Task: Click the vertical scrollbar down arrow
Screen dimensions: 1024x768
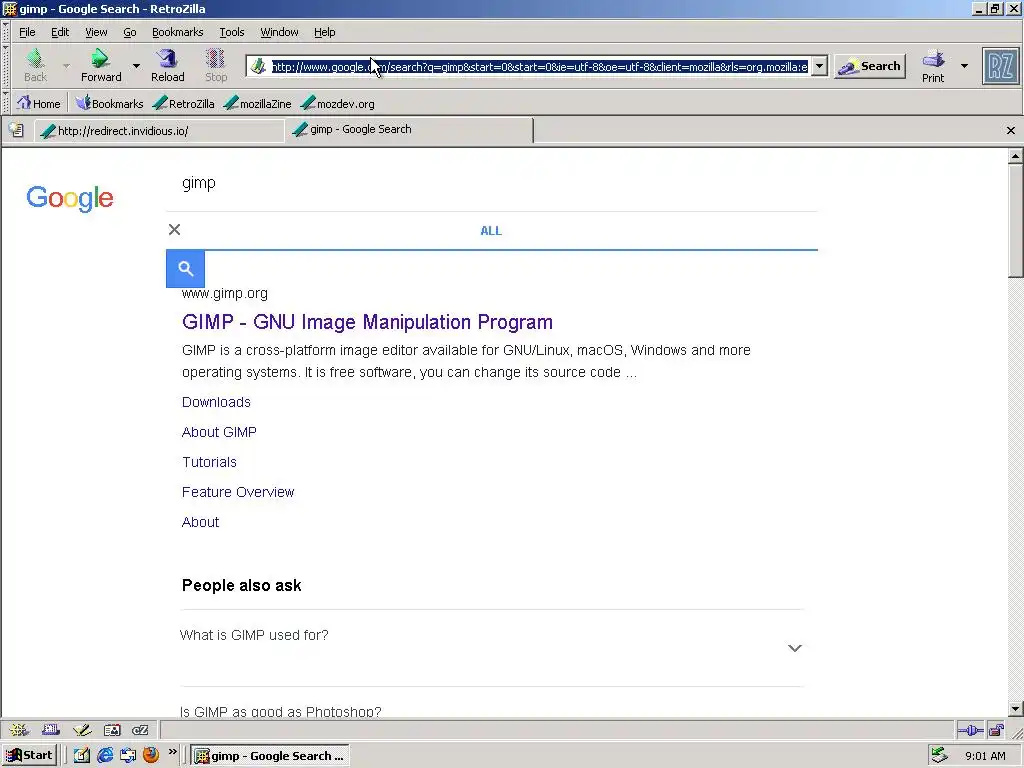Action: (x=1015, y=709)
